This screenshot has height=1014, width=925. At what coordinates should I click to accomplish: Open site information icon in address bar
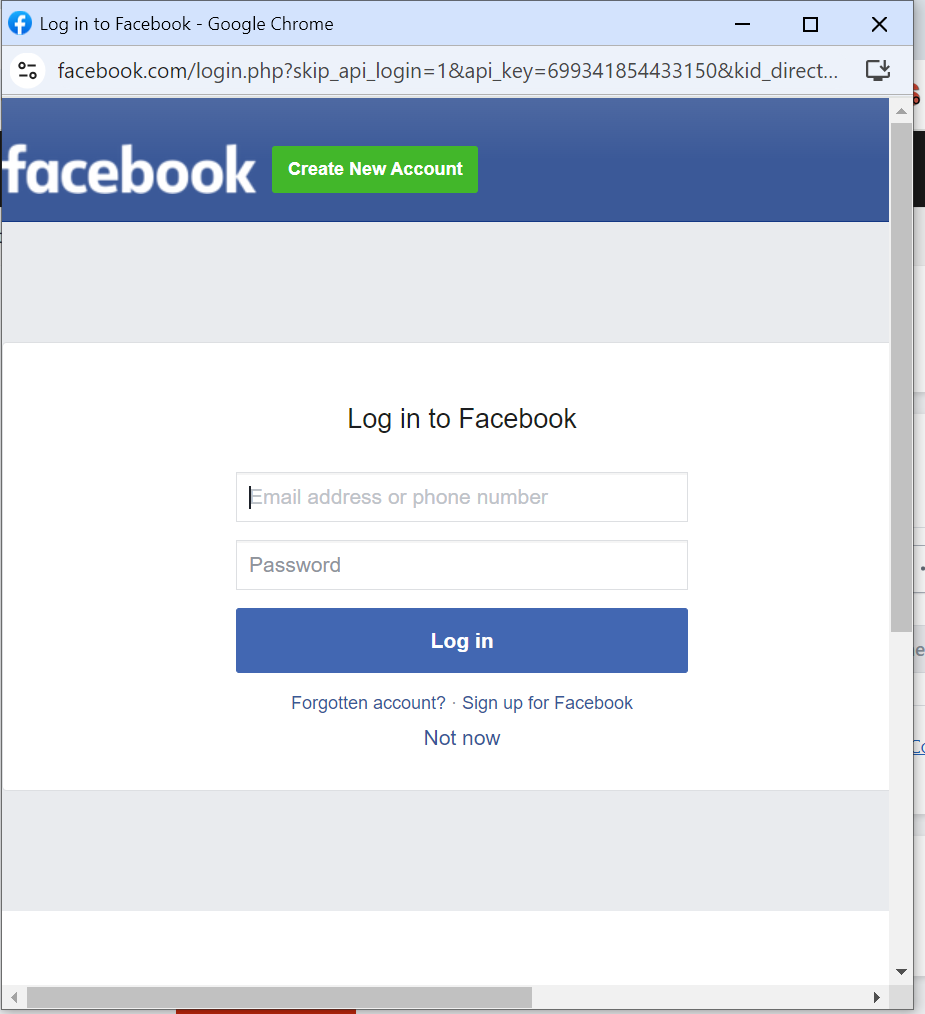click(x=27, y=70)
